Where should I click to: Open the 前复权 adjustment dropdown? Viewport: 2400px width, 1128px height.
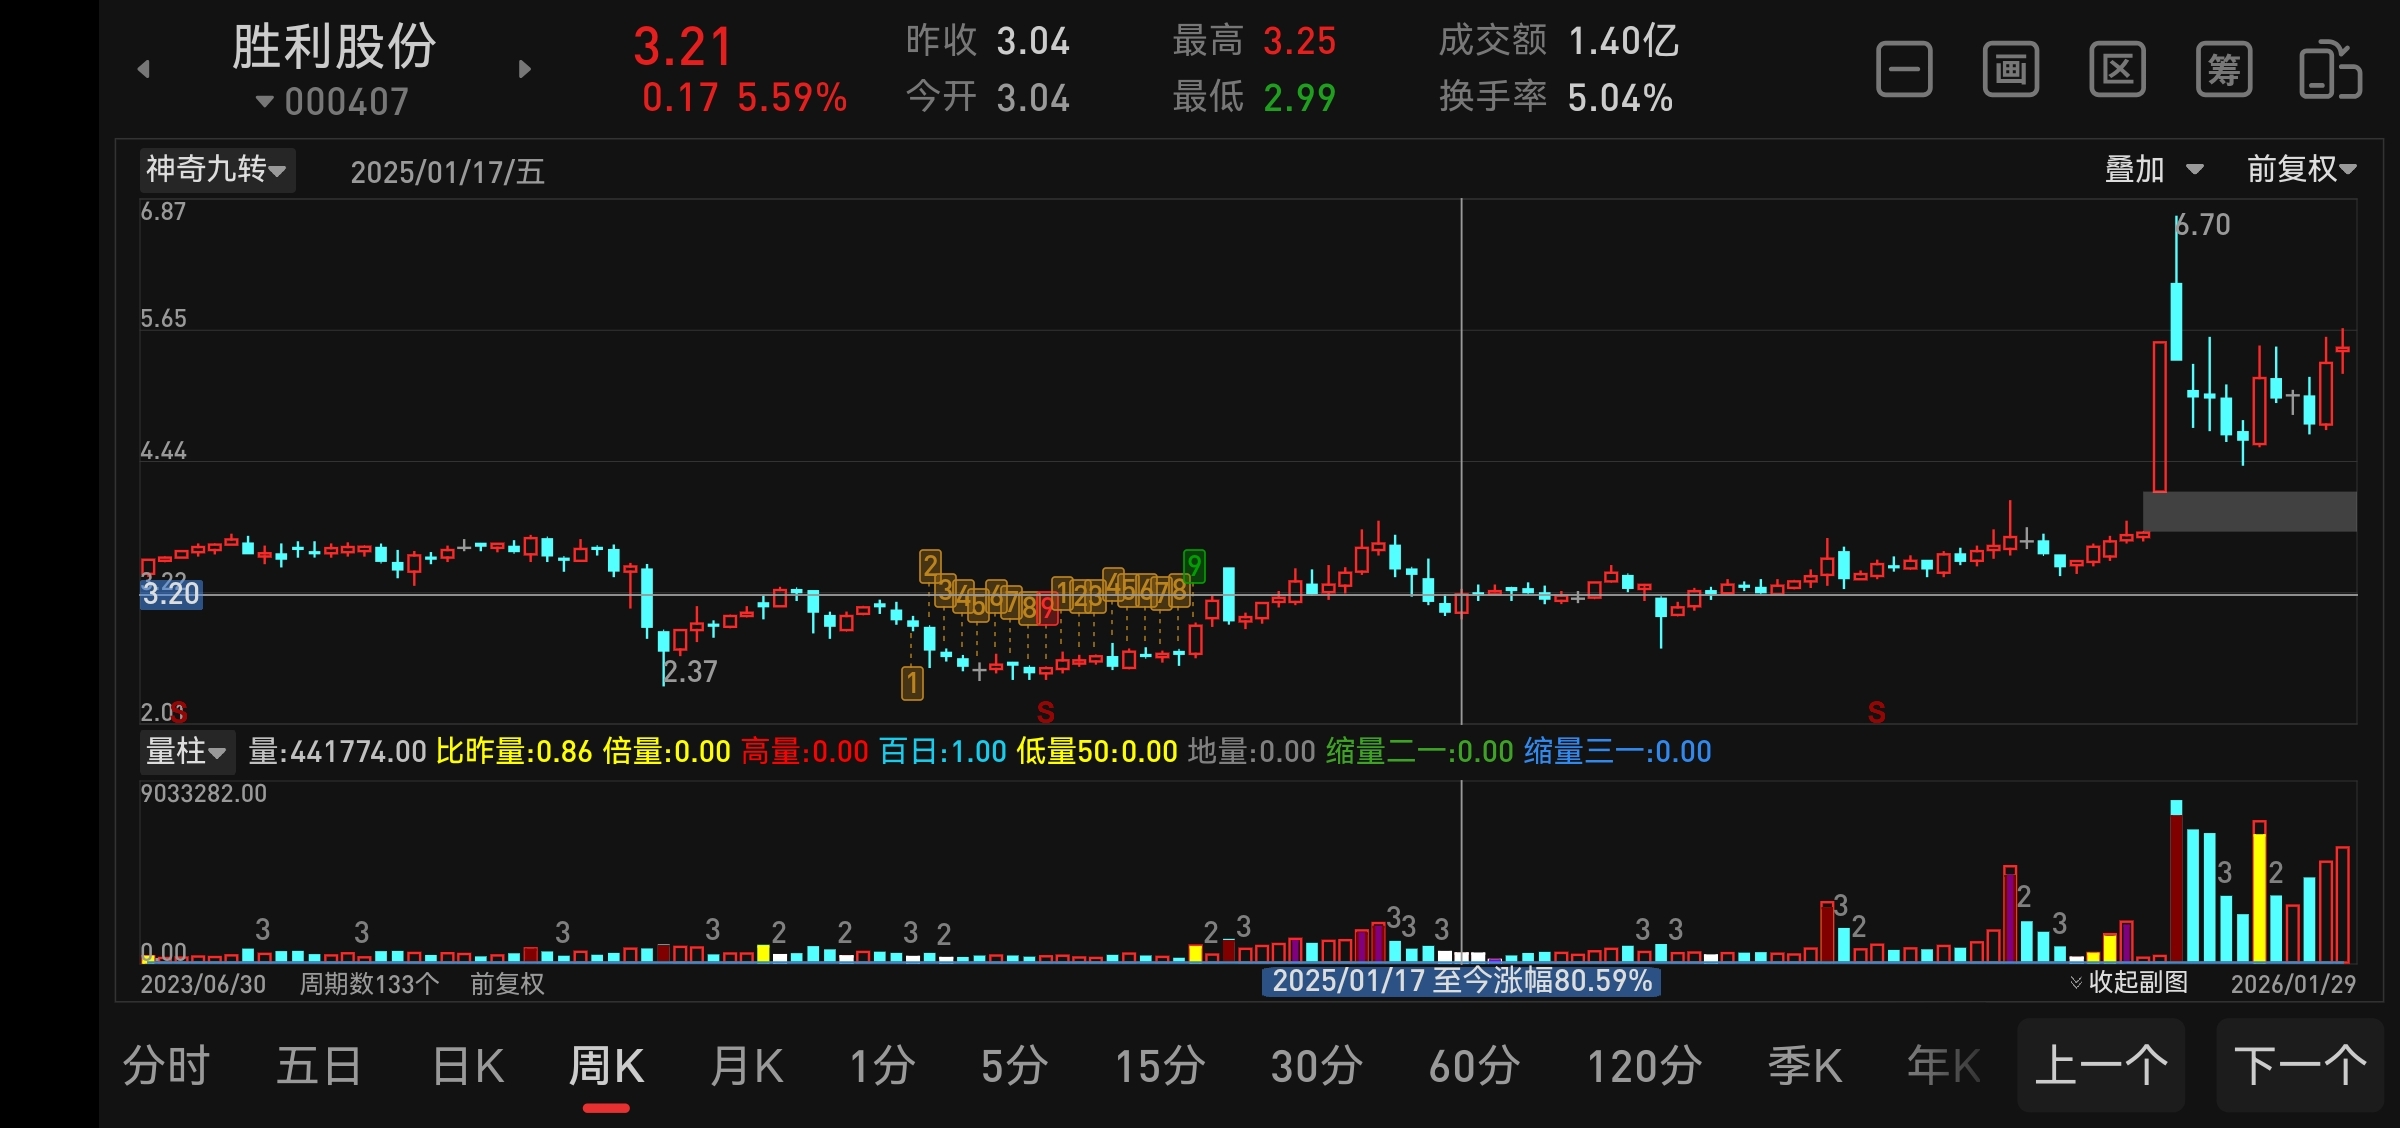[2300, 170]
